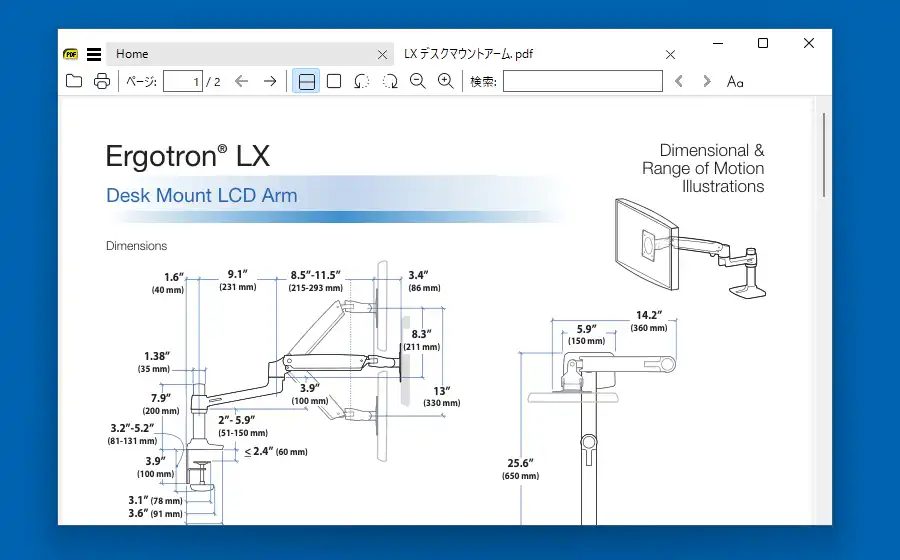The height and width of the screenshot is (560, 900).
Task: Print the document with the printer icon
Action: click(x=102, y=81)
